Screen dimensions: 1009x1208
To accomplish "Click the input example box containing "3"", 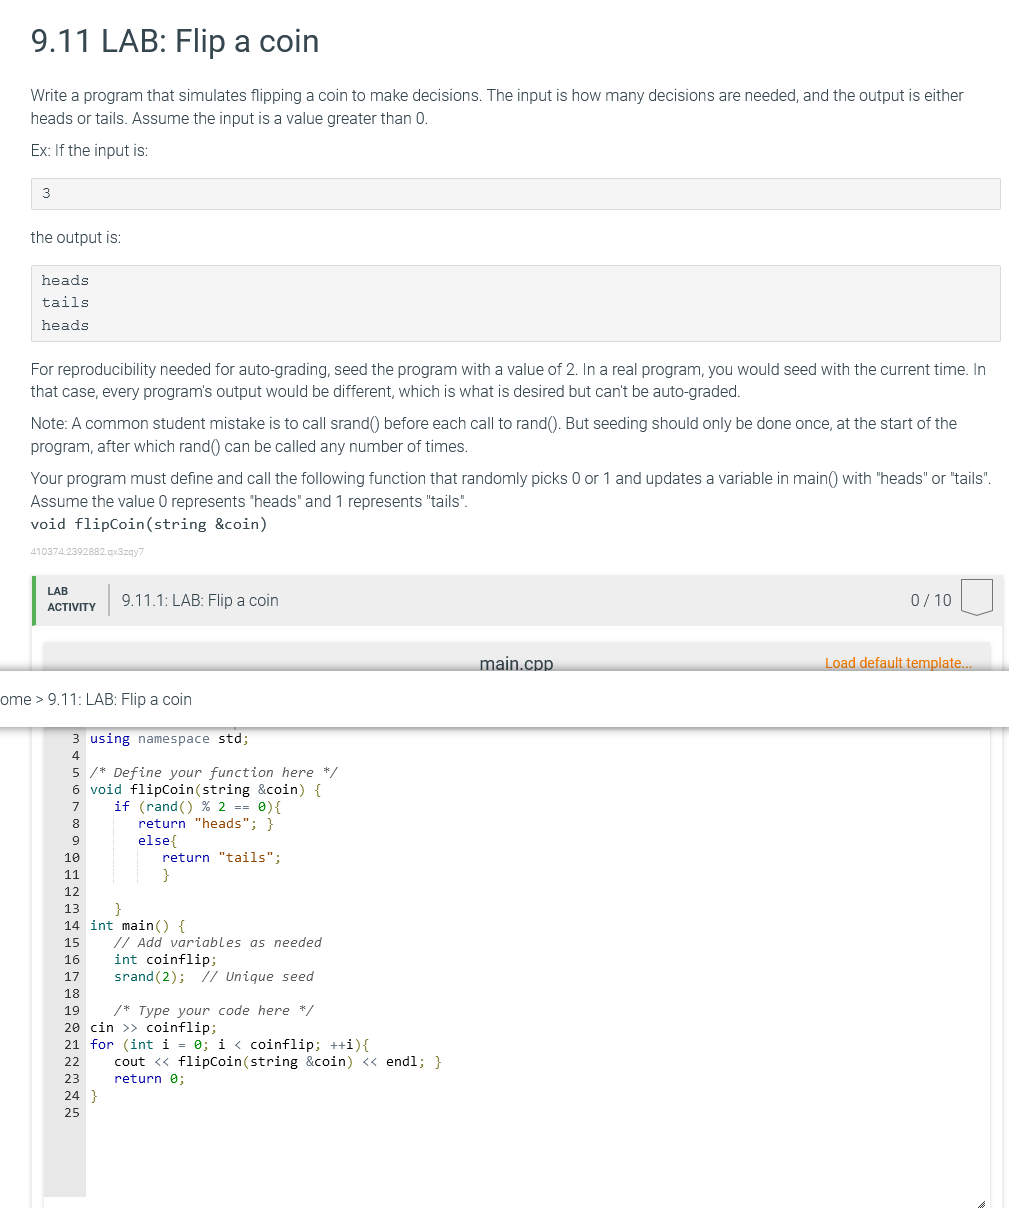I will tap(515, 193).
